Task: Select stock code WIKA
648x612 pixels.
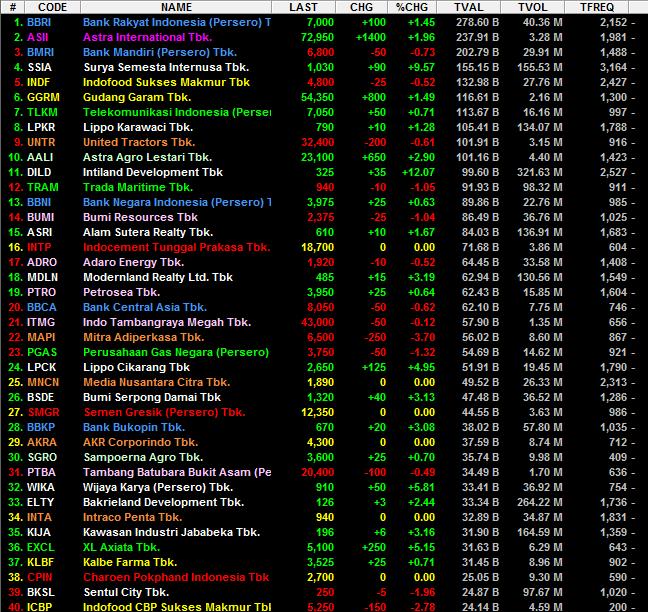Action: [x=40, y=487]
